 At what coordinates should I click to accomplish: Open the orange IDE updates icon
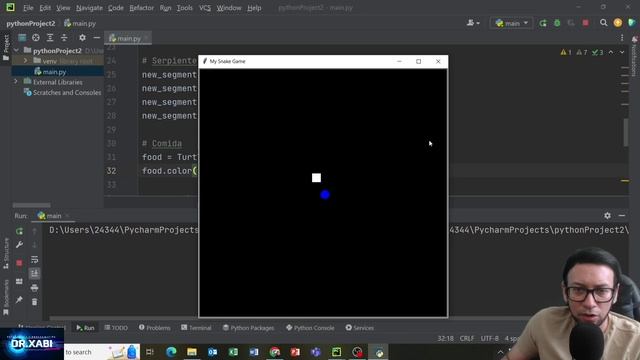point(618,23)
